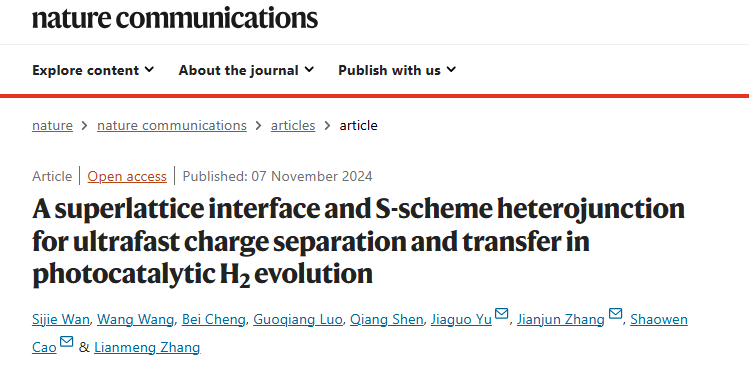The width and height of the screenshot is (749, 374).
Task: Select author Wang Wang link
Action: (136, 320)
